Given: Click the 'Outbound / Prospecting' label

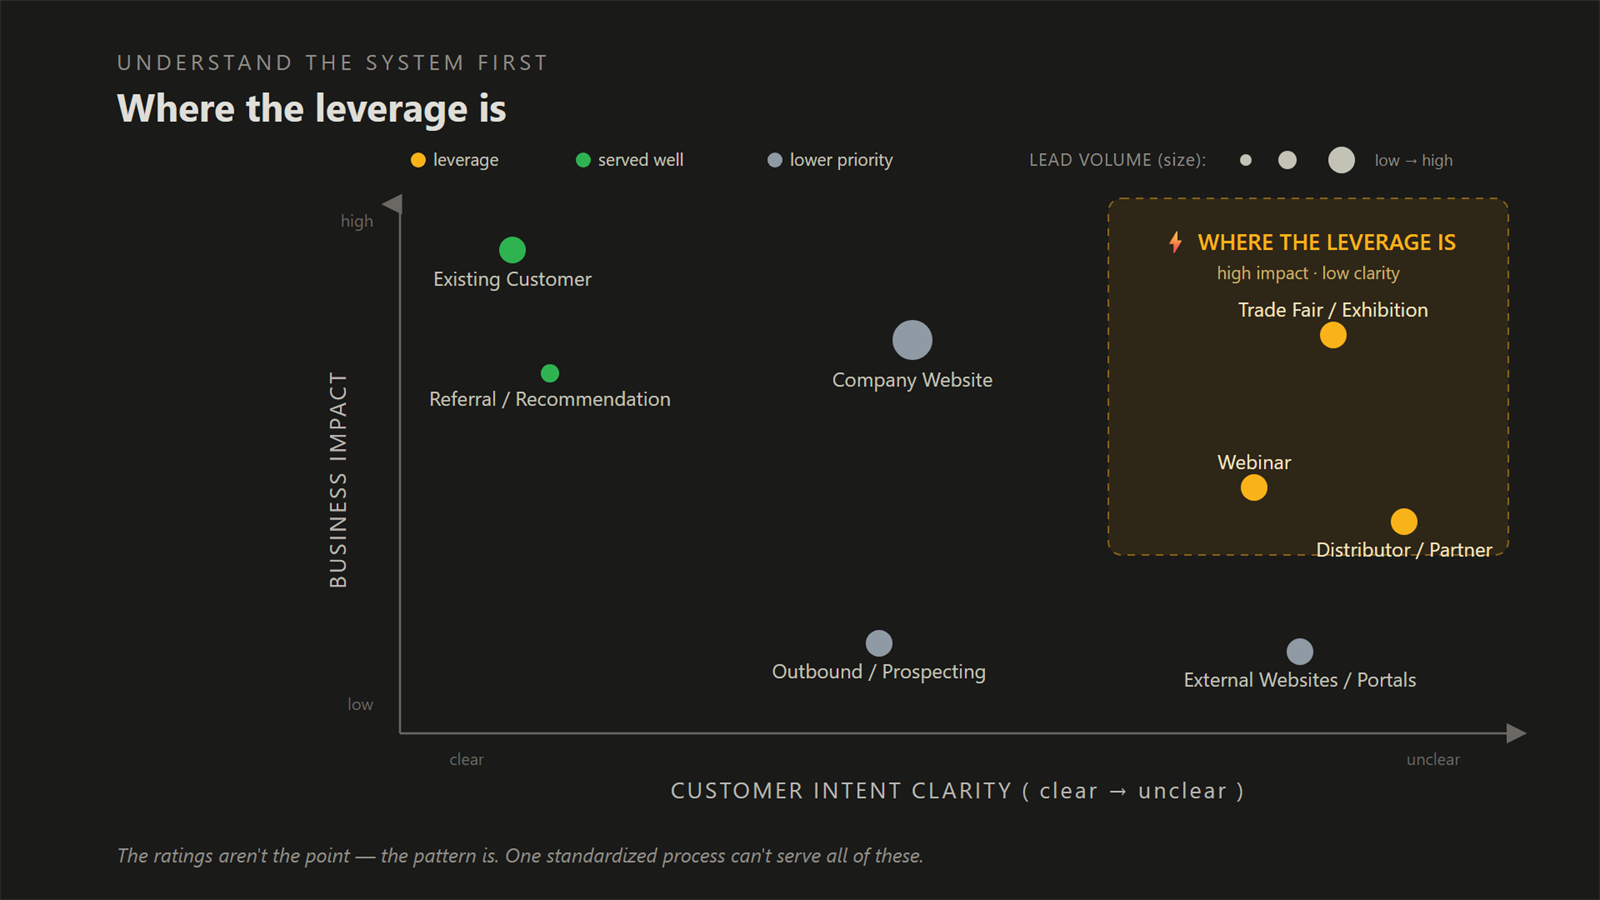Looking at the screenshot, I should pyautogui.click(x=879, y=672).
